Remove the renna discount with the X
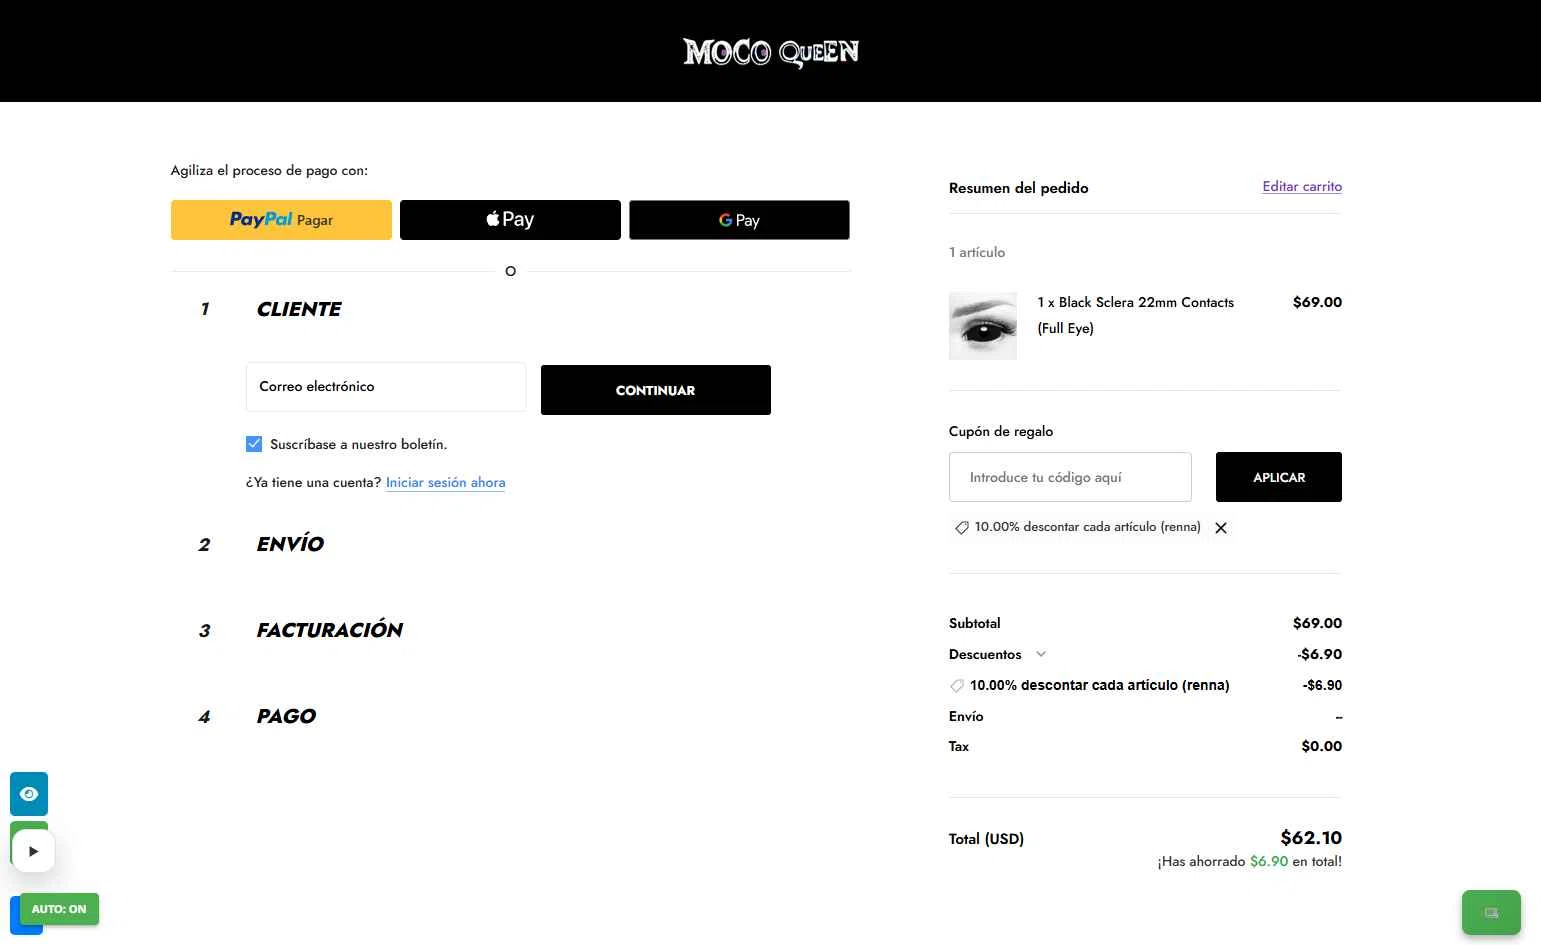Screen dimensions: 1541x945 (1221, 528)
